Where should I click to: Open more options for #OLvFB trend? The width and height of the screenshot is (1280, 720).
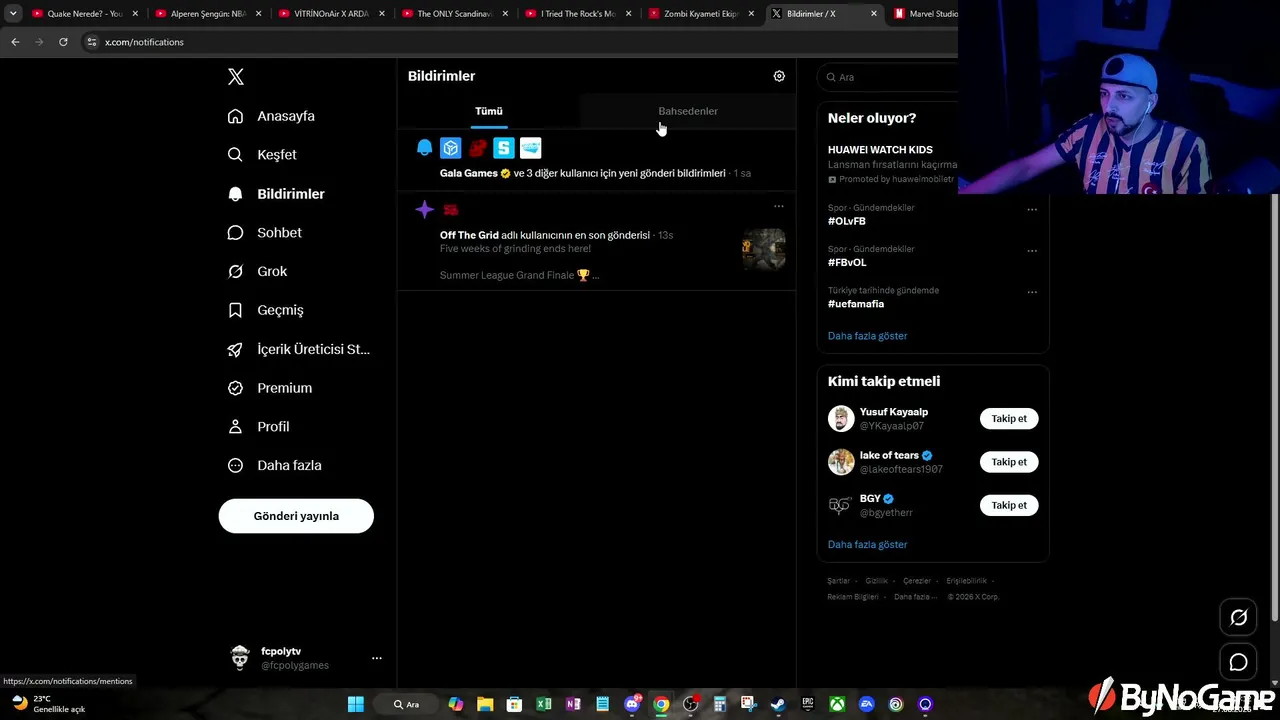(1032, 210)
